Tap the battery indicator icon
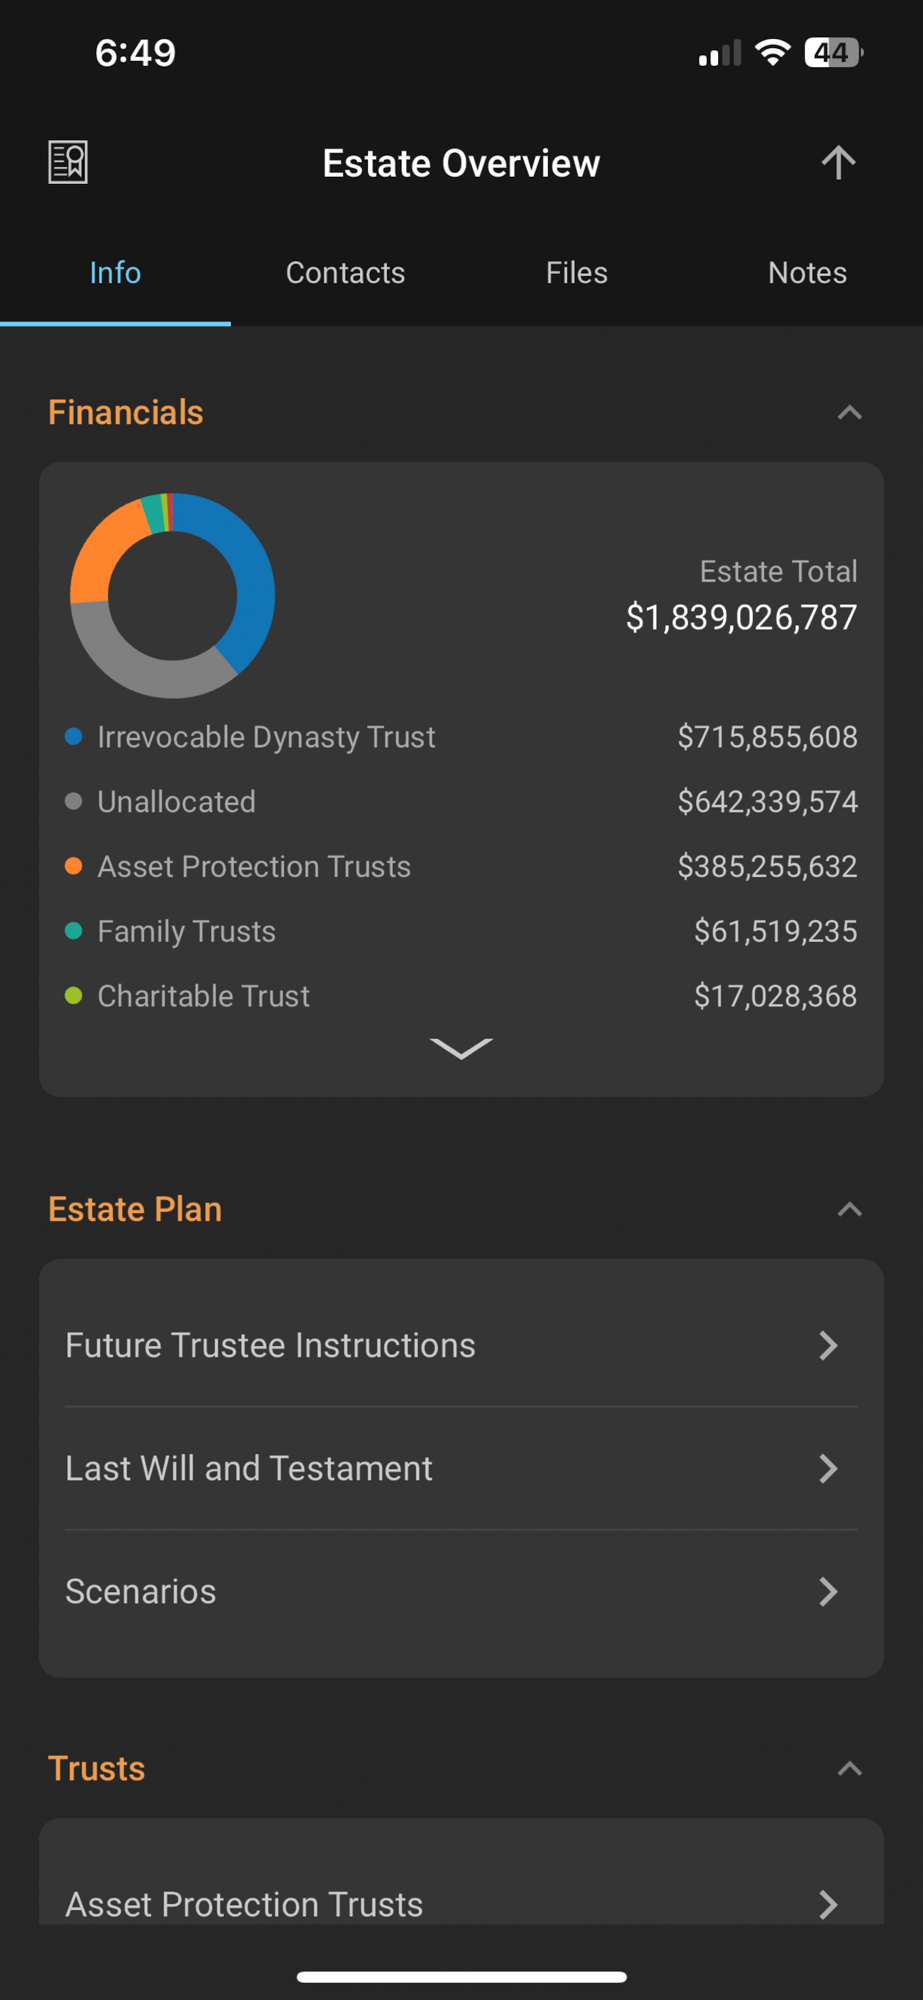Screen dimensions: 923x2000 pyautogui.click(x=834, y=52)
